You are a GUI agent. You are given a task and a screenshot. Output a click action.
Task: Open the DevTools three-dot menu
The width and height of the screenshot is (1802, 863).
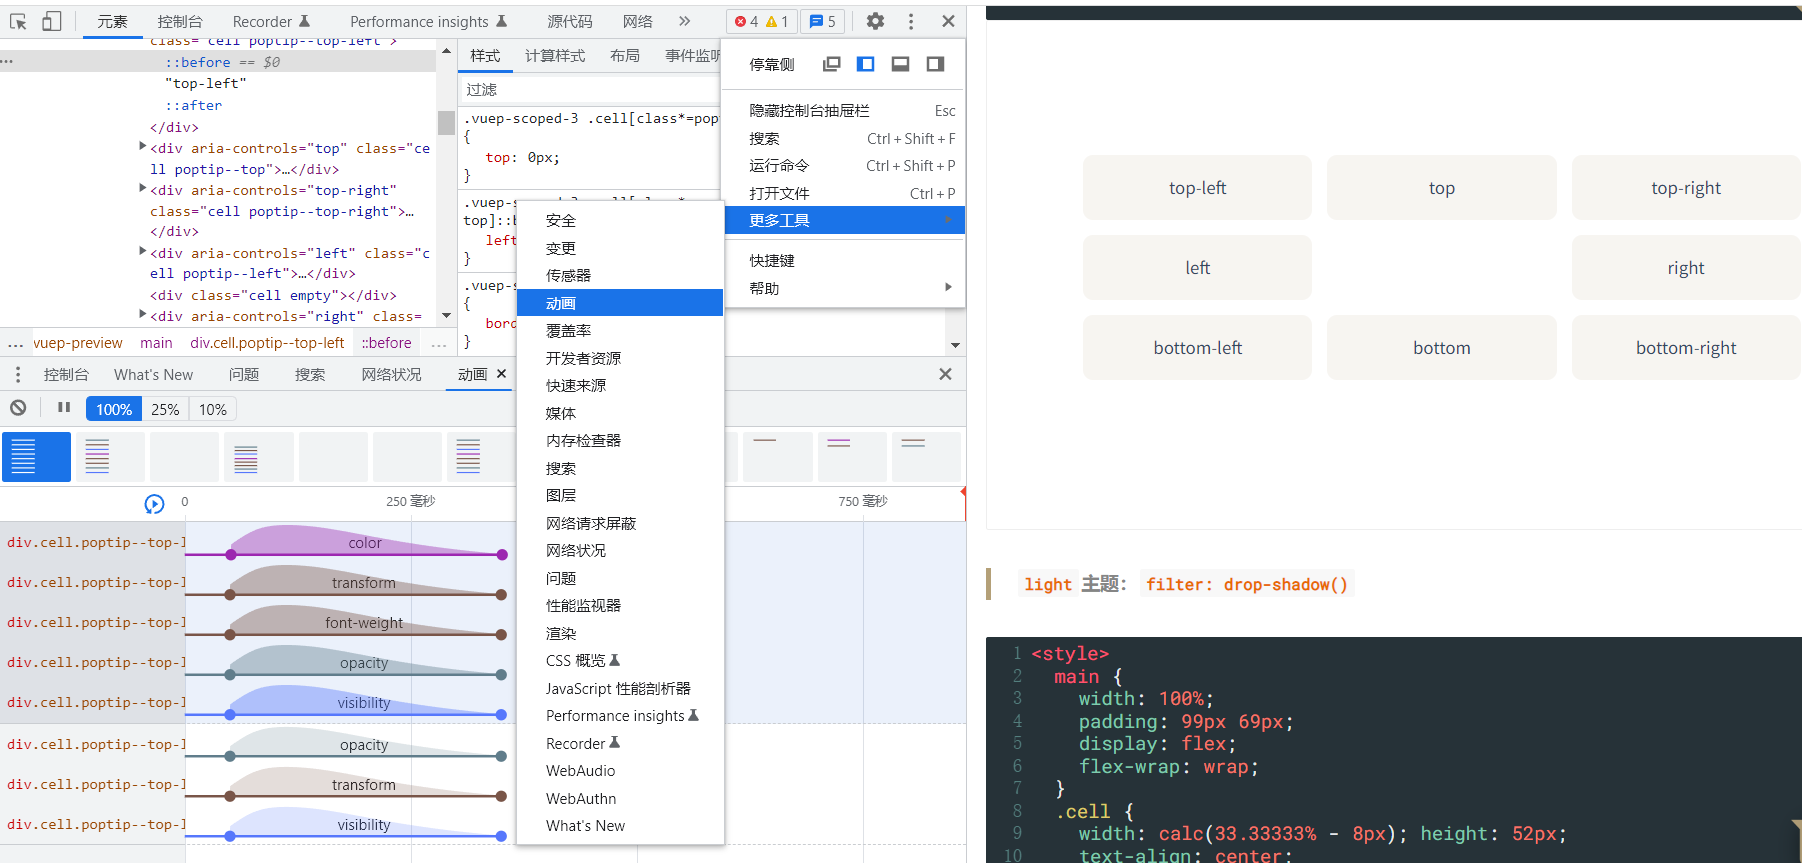coord(910,21)
